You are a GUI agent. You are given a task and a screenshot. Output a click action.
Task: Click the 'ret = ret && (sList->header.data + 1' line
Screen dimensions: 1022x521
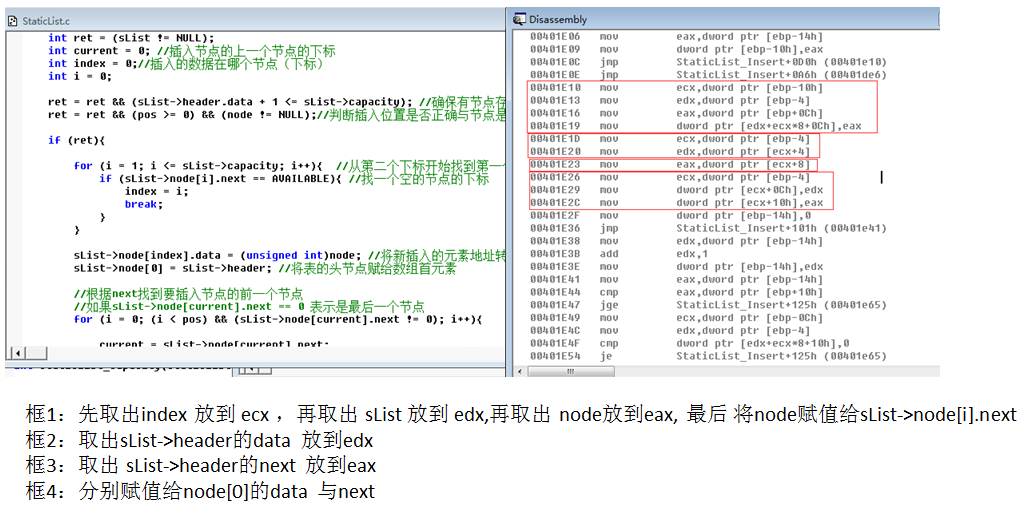(230, 102)
